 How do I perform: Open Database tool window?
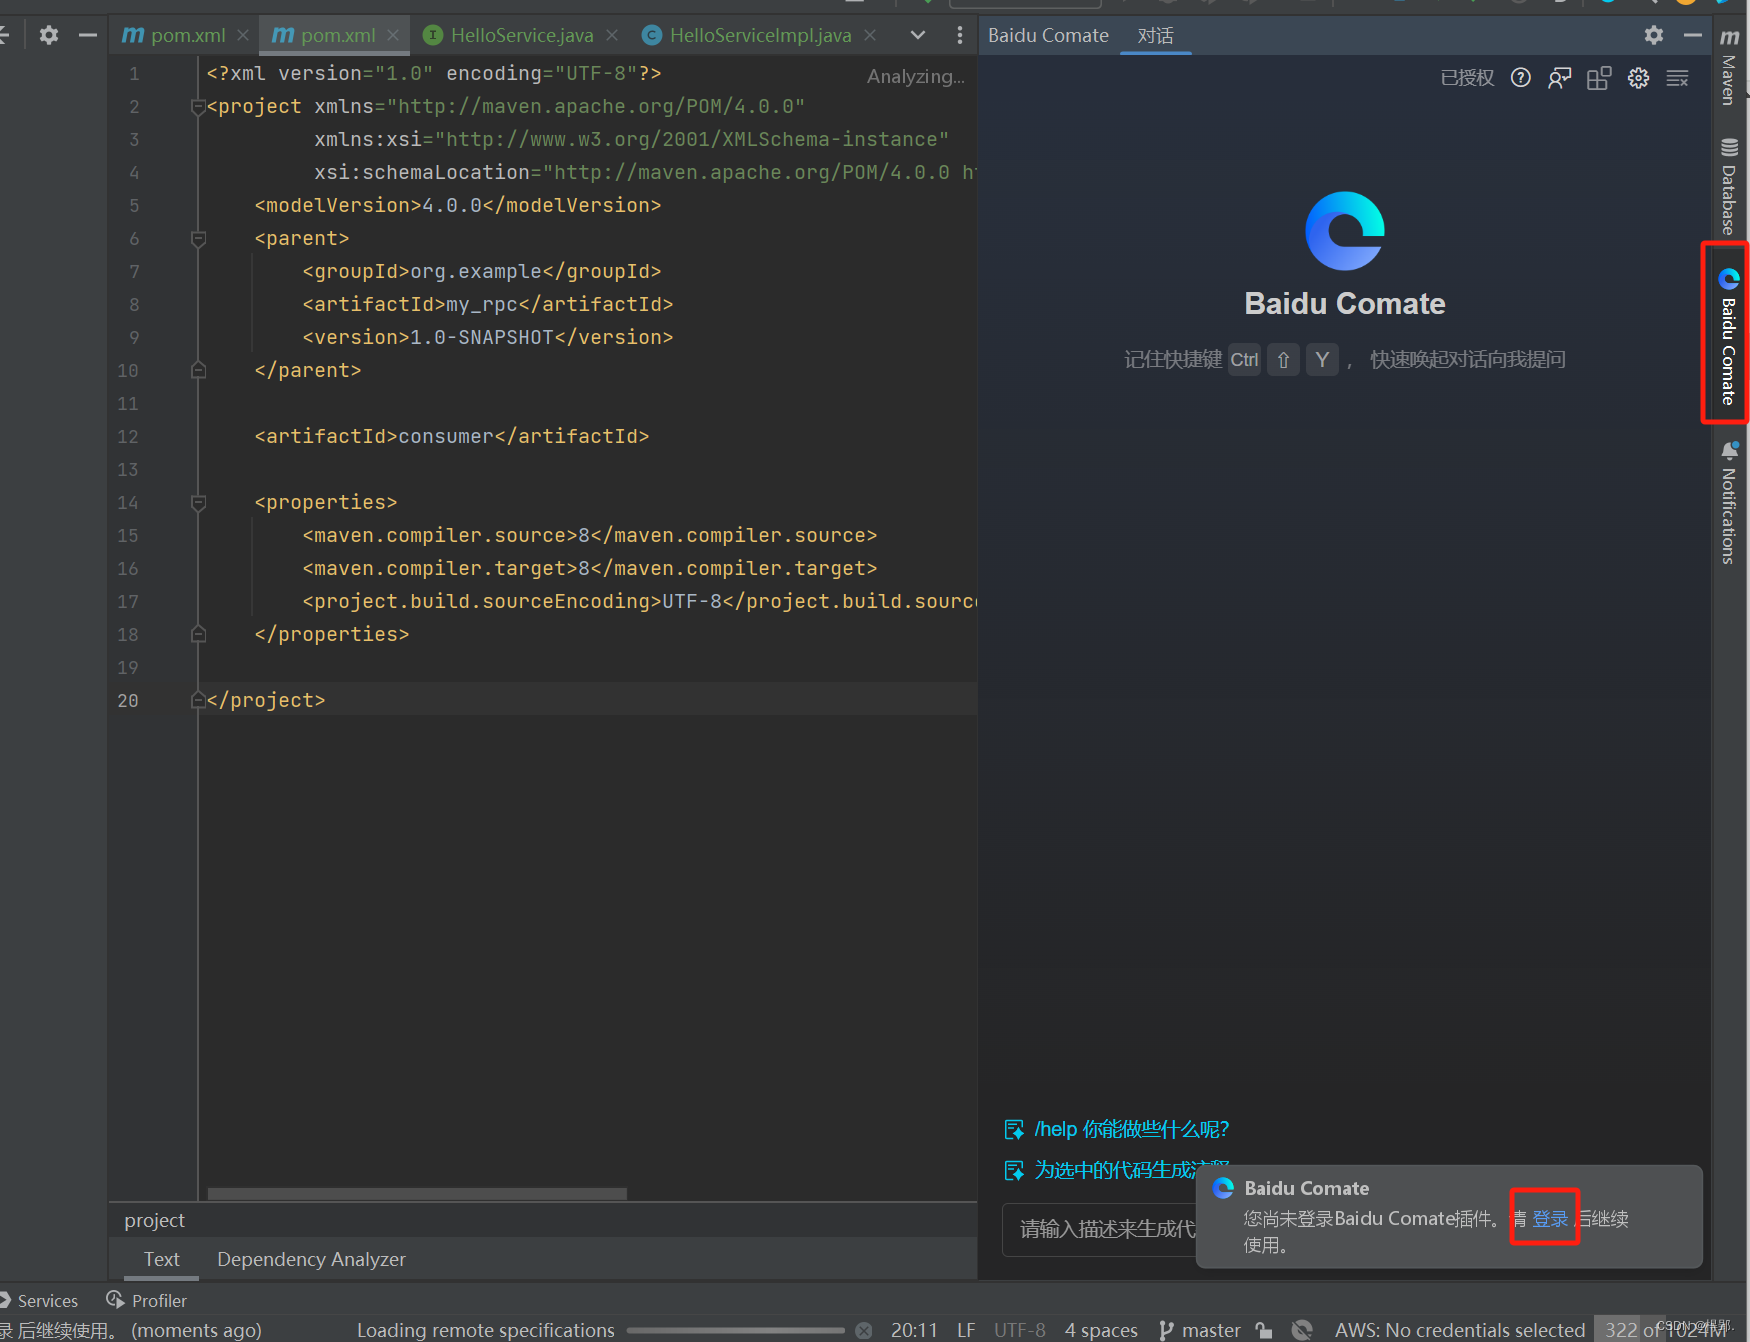click(x=1729, y=185)
